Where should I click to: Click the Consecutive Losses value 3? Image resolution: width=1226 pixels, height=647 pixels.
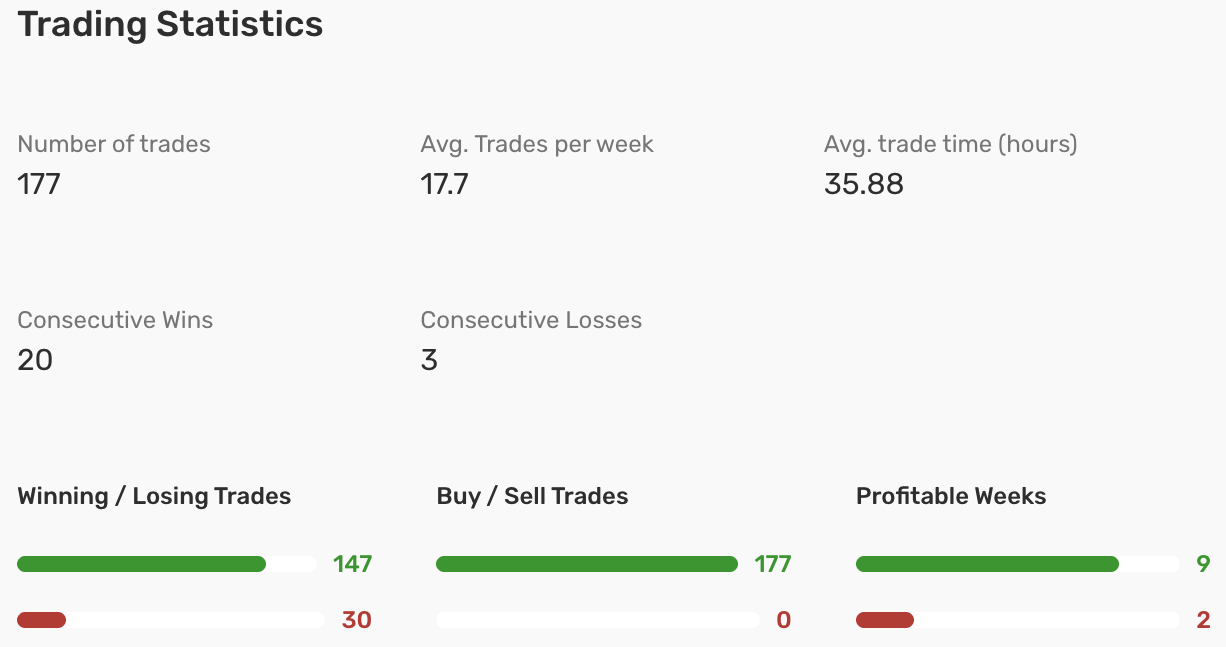429,360
